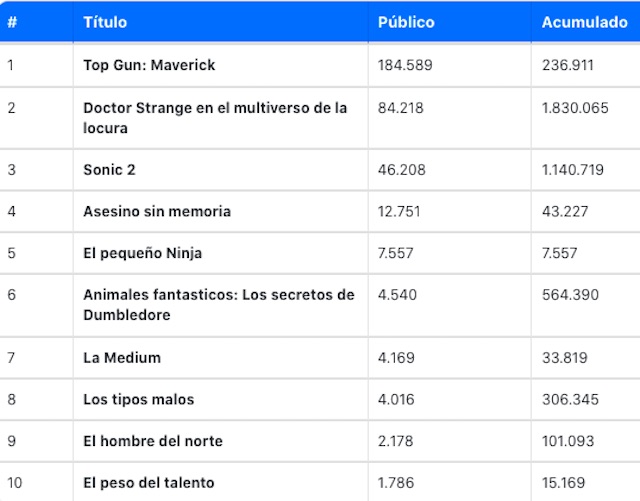
Task: Select El peso del talento title
Action: [x=149, y=483]
